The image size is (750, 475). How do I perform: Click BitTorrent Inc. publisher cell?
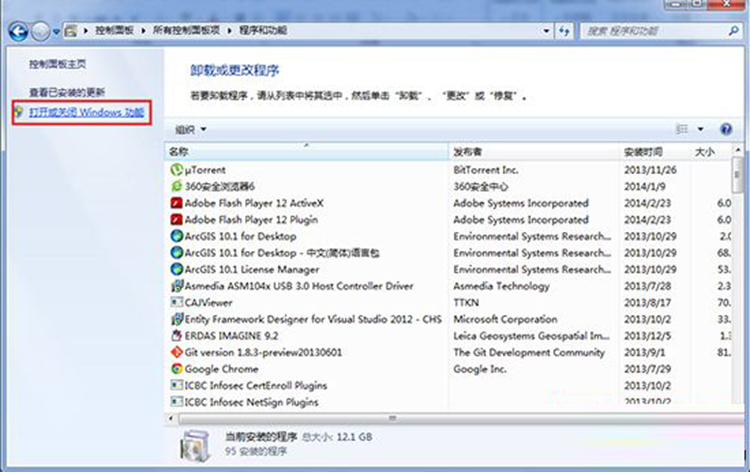[x=486, y=170]
